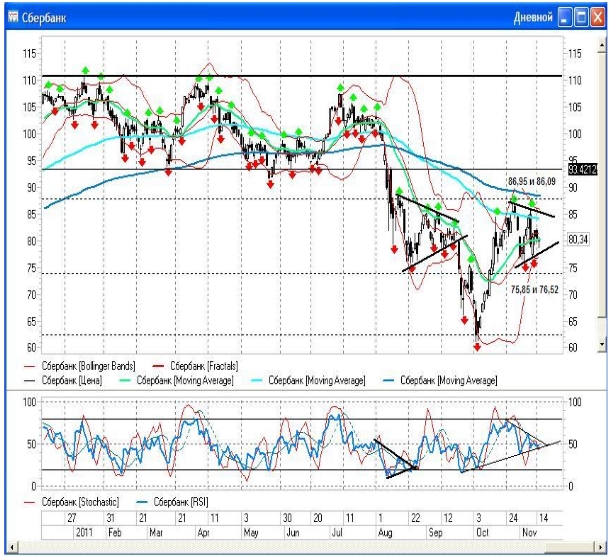Select the Fractals legend entry
The width and height of the screenshot is (612, 557).
coord(195,366)
